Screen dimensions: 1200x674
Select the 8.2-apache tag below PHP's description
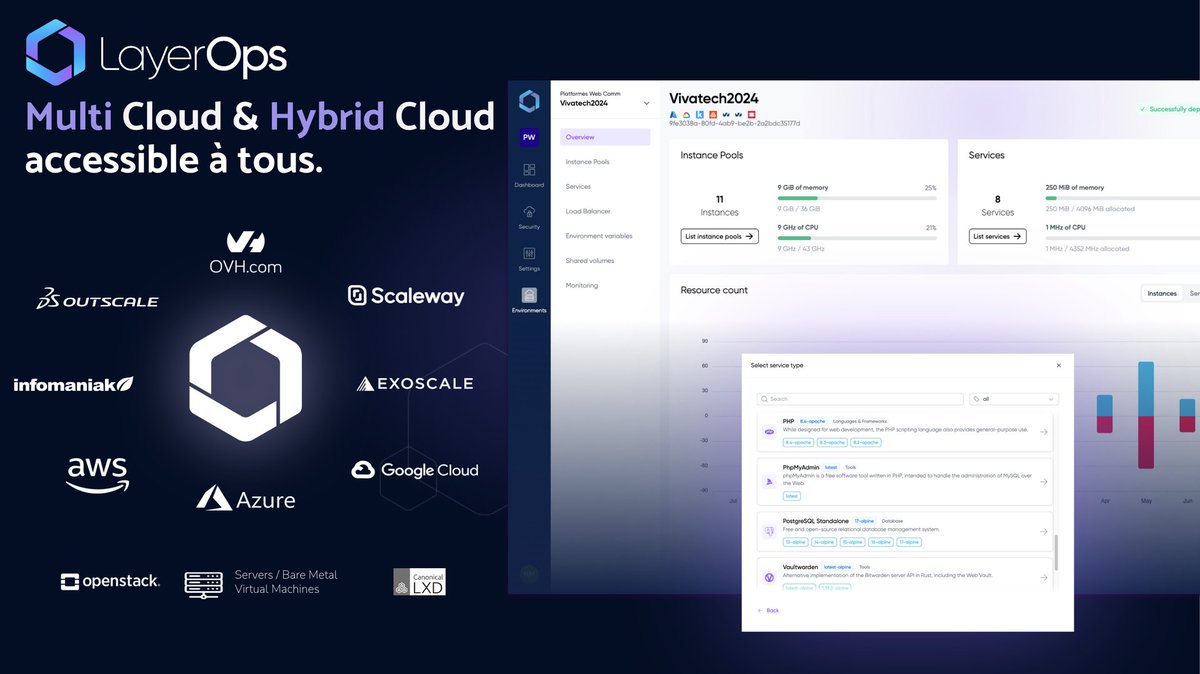click(x=866, y=442)
